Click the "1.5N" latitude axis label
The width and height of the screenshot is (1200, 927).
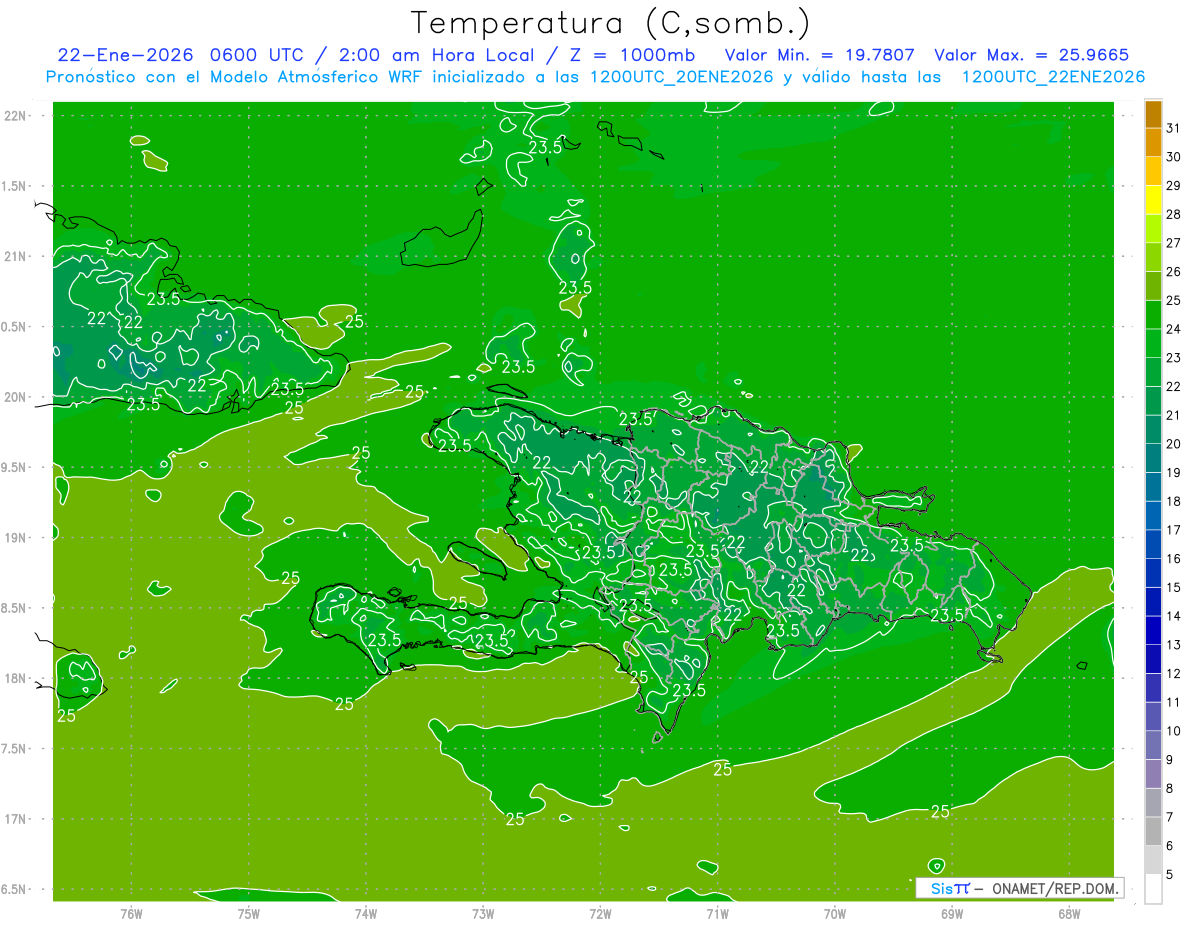tap(15, 186)
